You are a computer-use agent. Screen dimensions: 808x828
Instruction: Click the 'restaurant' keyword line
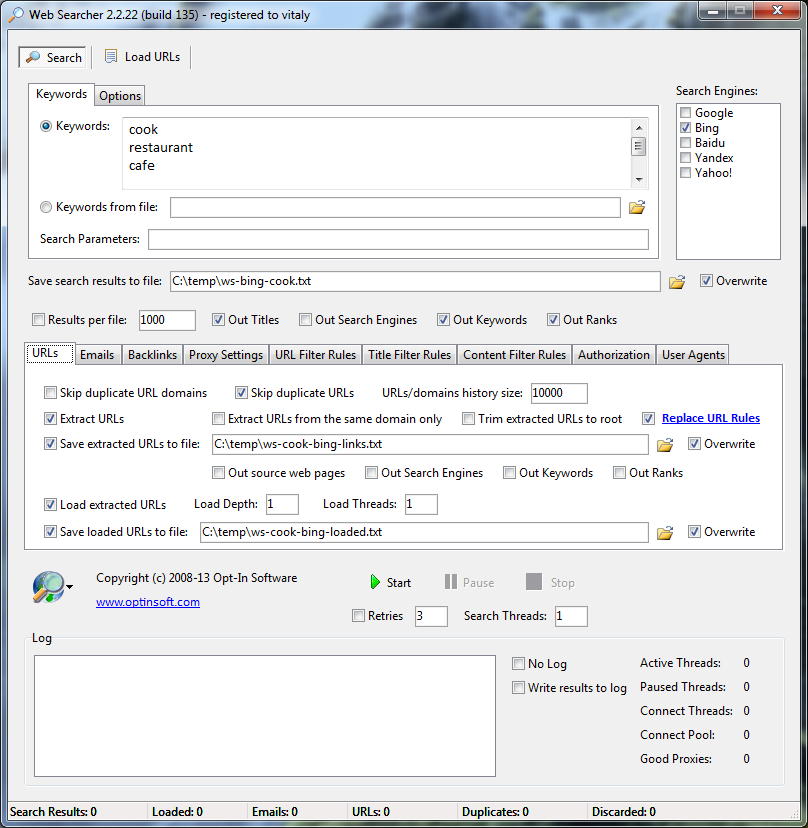pyautogui.click(x=161, y=148)
